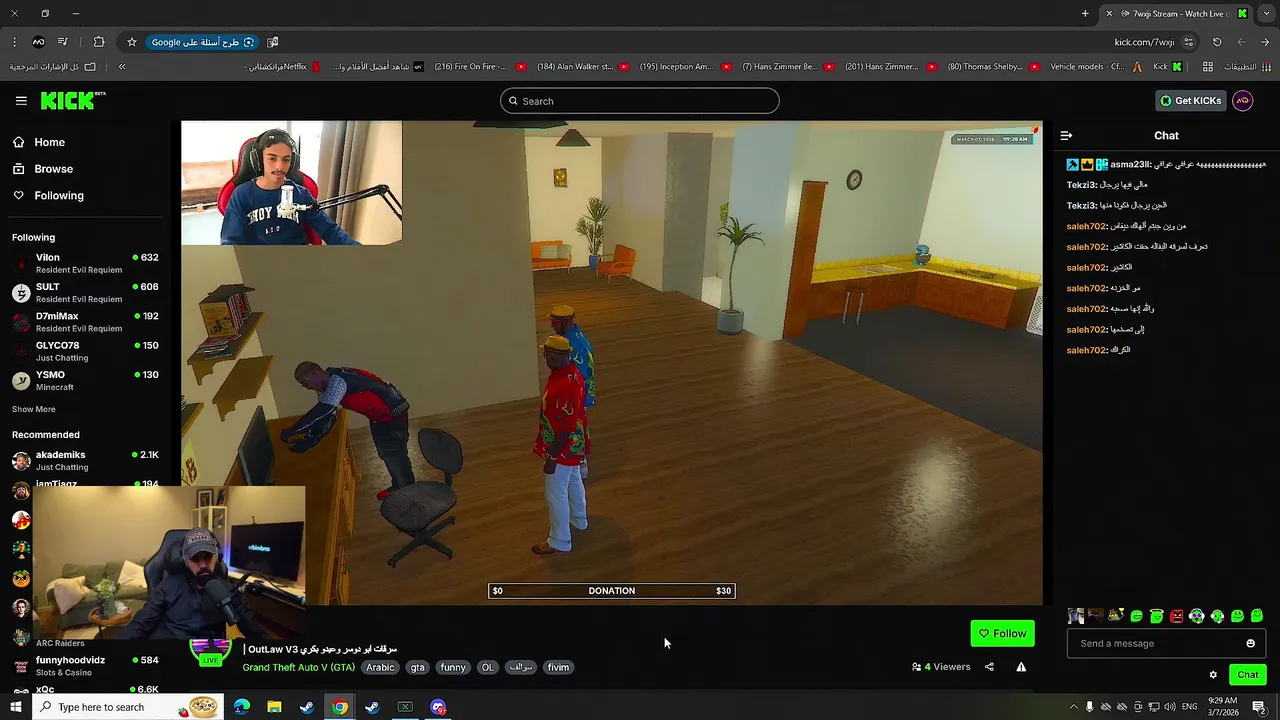Expand the bookmarks overflow chevron
1280x720 pixels.
[x=122, y=67]
